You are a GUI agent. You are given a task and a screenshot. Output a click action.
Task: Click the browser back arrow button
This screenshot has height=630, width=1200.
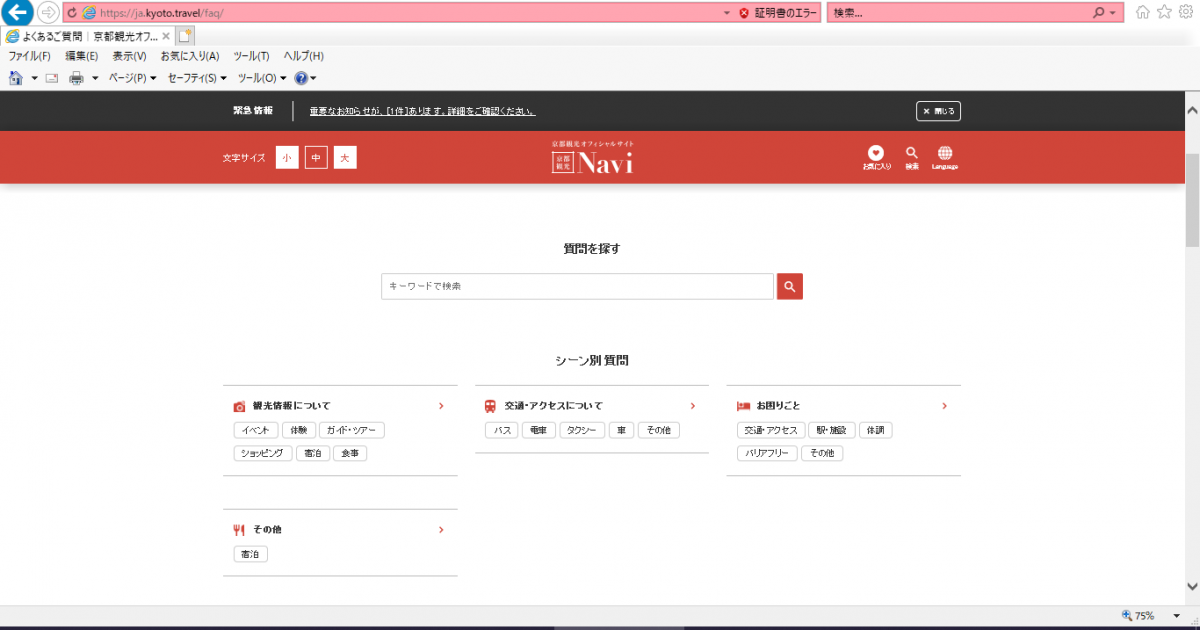pyautogui.click(x=19, y=13)
